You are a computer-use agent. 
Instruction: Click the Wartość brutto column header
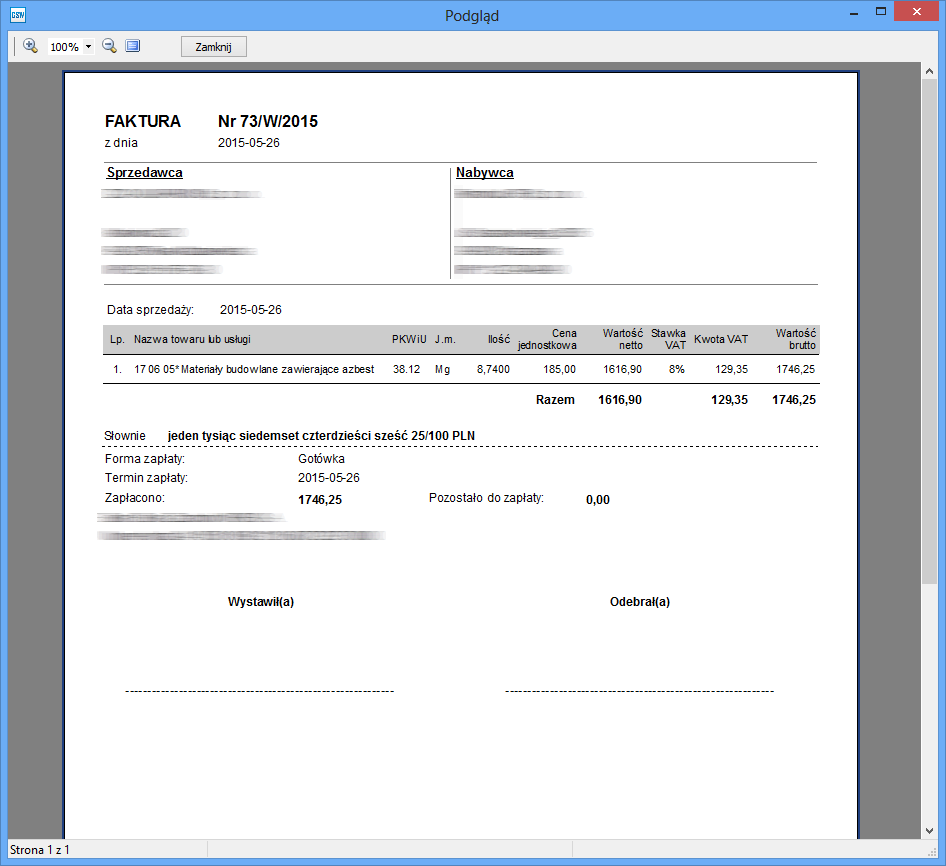tap(796, 339)
